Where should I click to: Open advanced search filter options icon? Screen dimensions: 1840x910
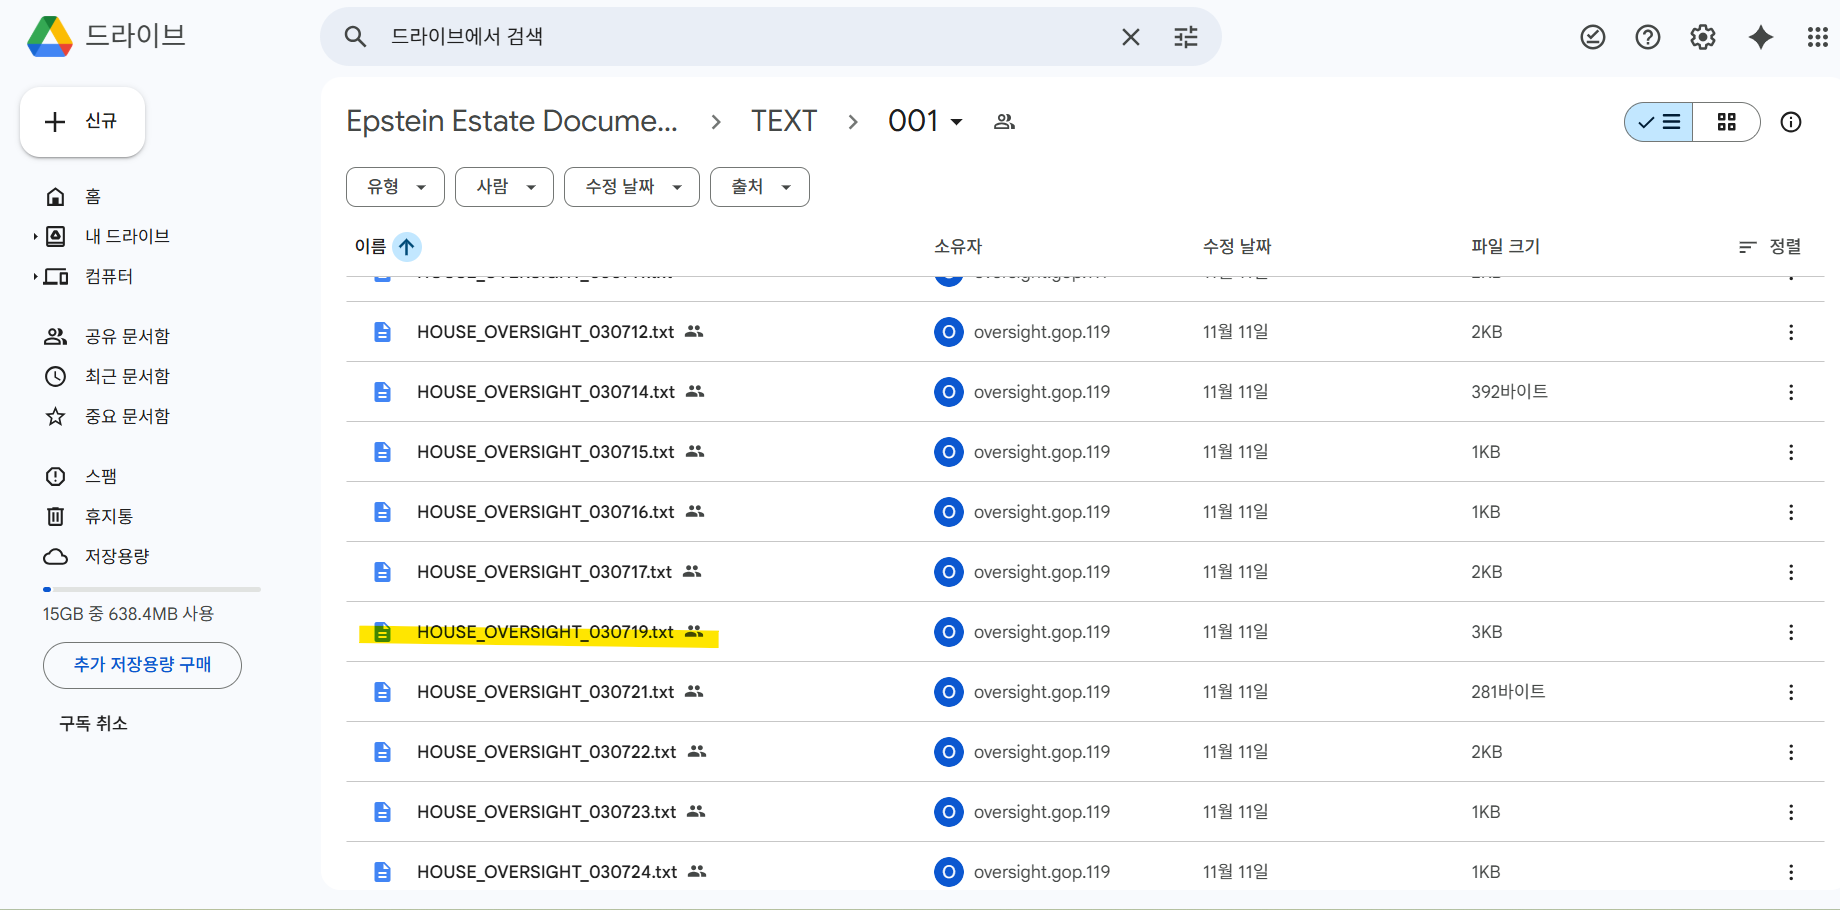point(1186,37)
